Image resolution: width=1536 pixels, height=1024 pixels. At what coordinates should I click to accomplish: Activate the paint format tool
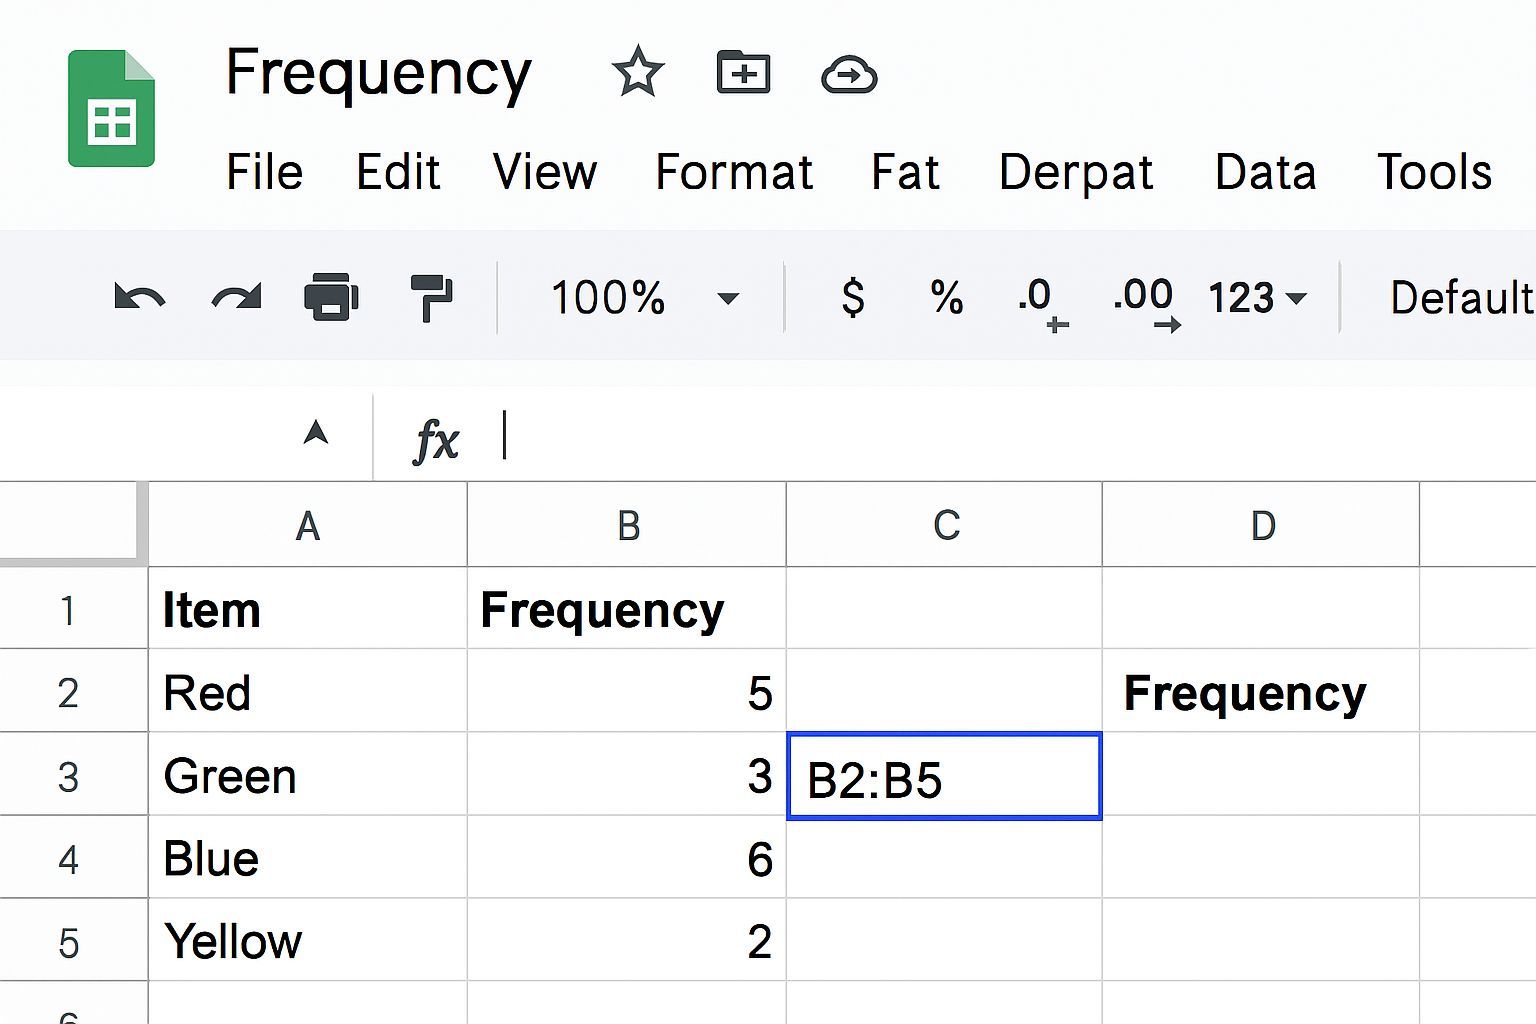tap(431, 297)
